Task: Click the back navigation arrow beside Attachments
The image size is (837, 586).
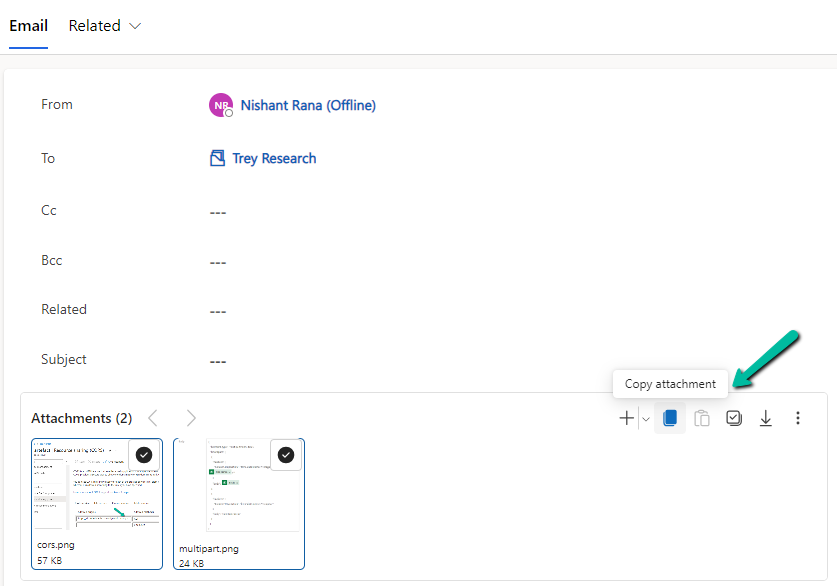Action: click(152, 418)
